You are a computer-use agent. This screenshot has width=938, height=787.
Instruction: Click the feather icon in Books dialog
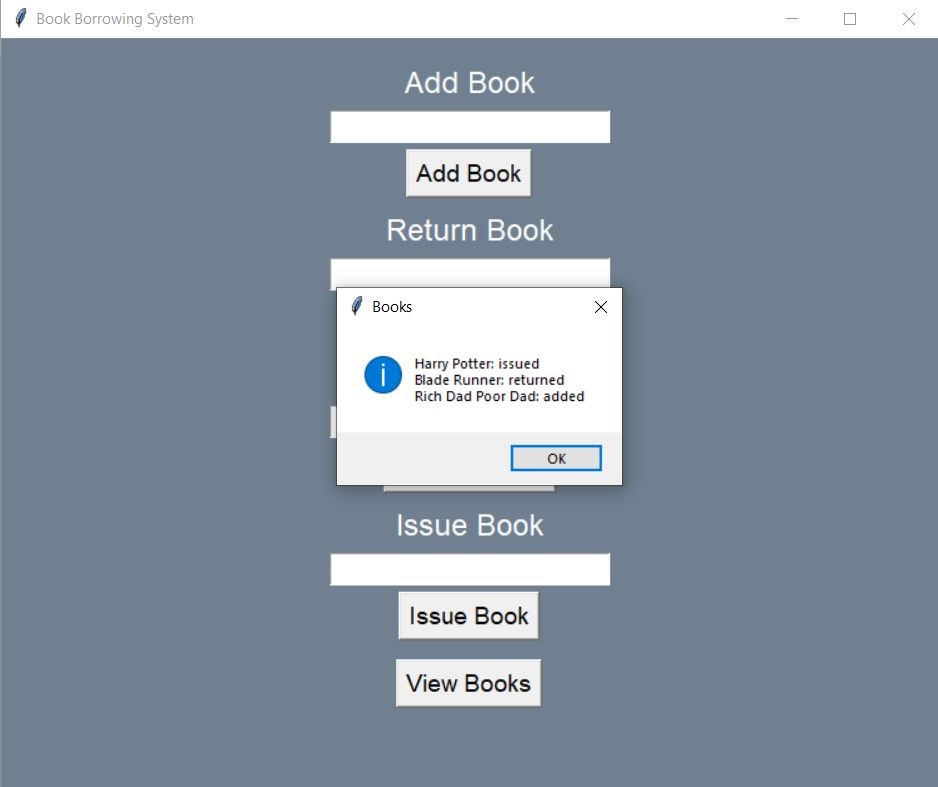coord(356,307)
